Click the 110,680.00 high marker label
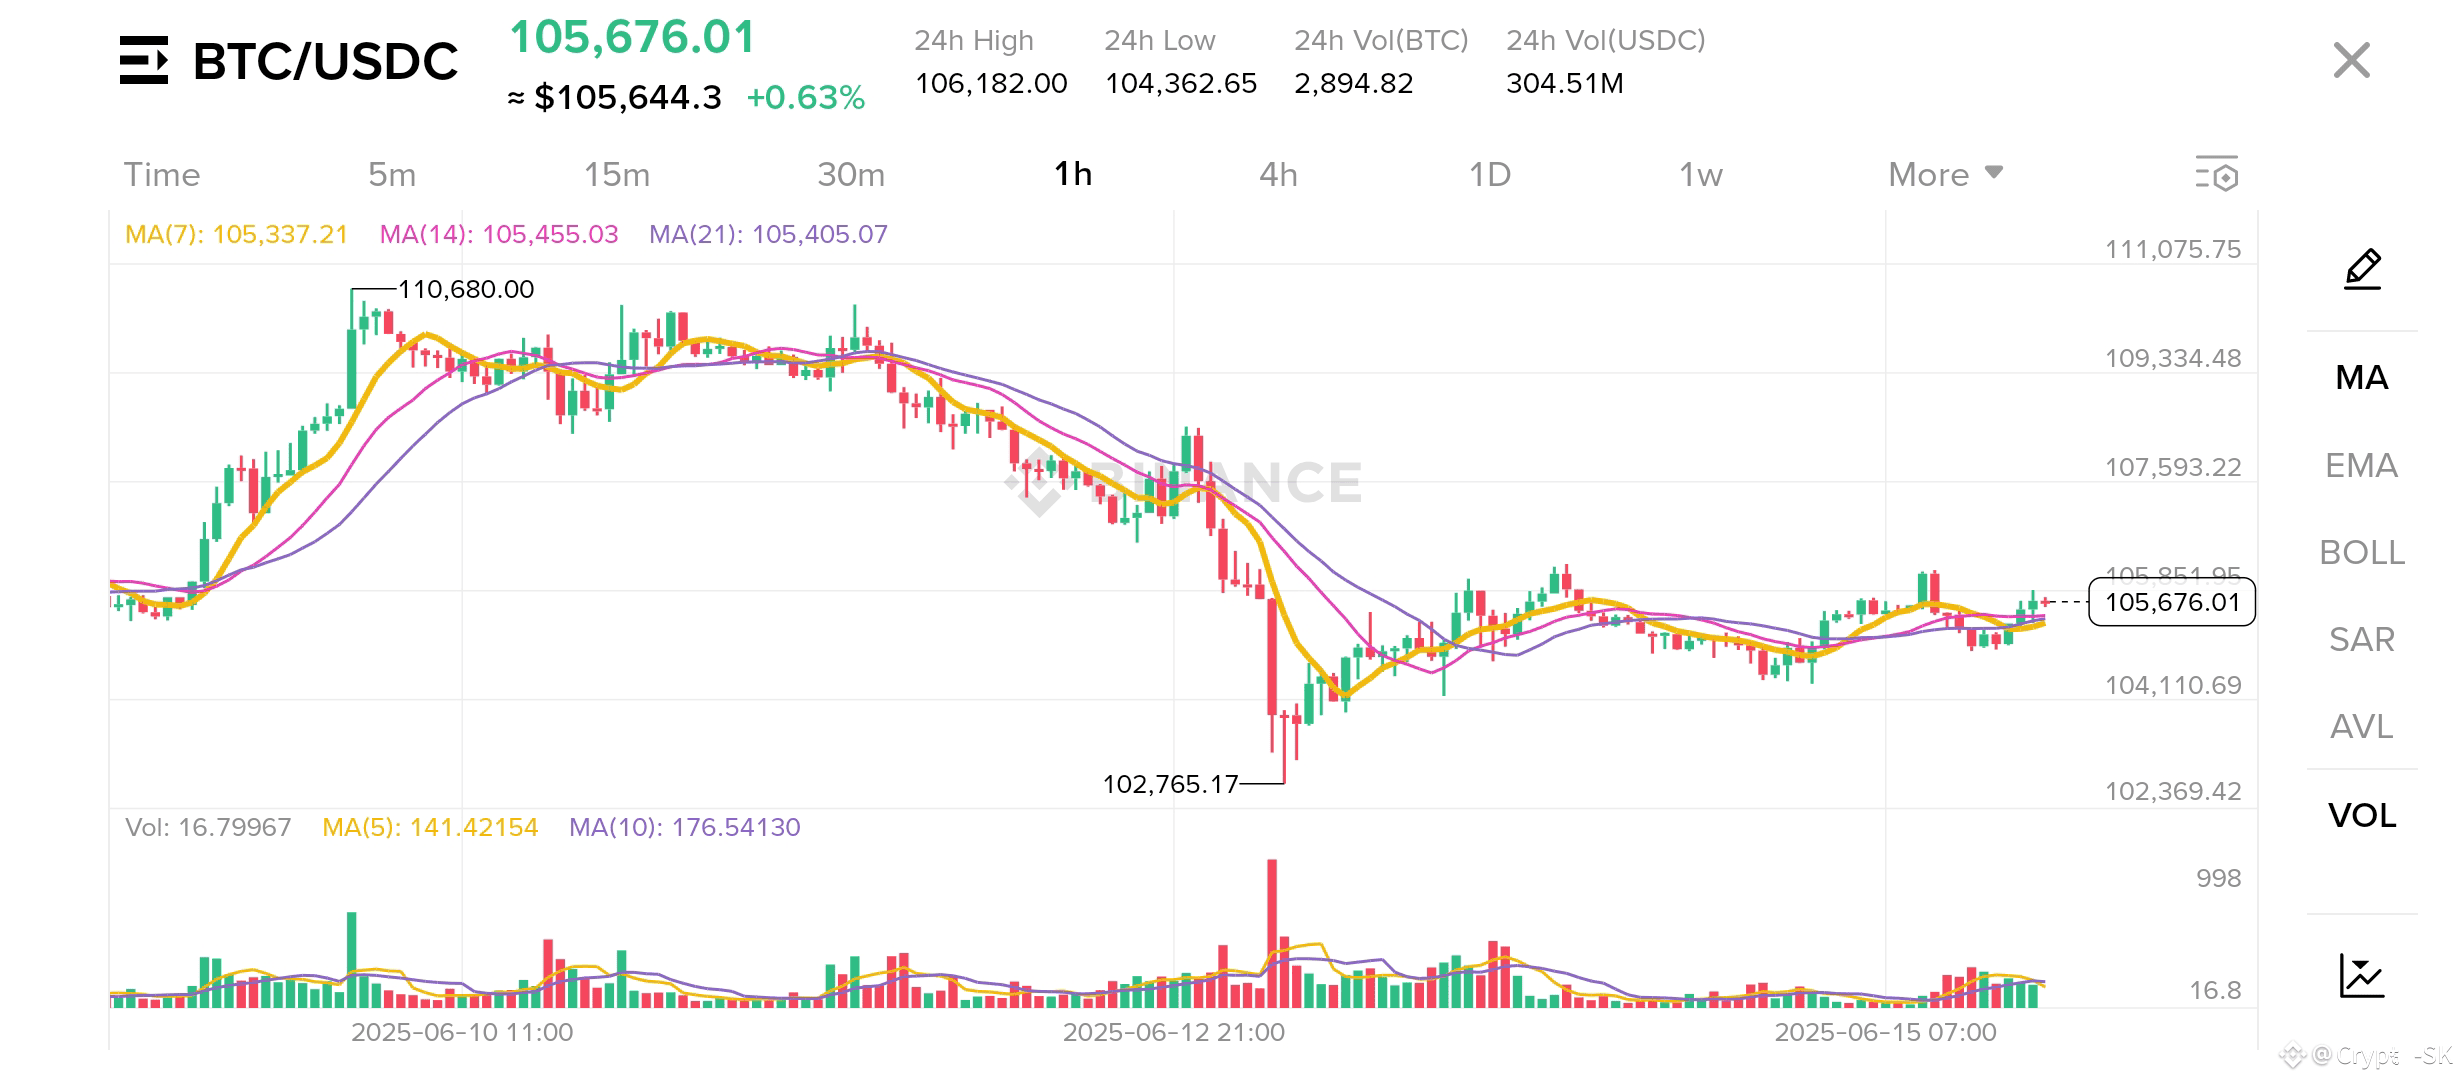Image resolution: width=2460 pixels, height=1080 pixels. coord(466,289)
